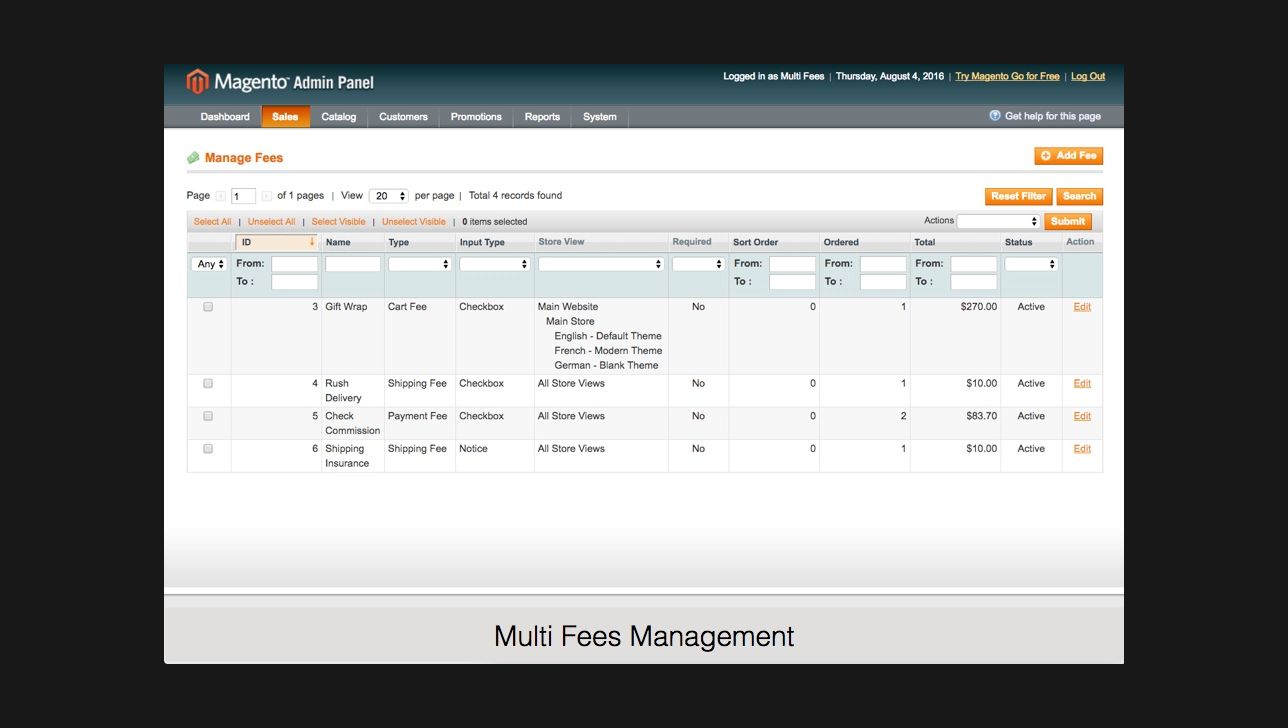Sort by the Sort Order column header
This screenshot has width=1288, height=728.
point(756,242)
